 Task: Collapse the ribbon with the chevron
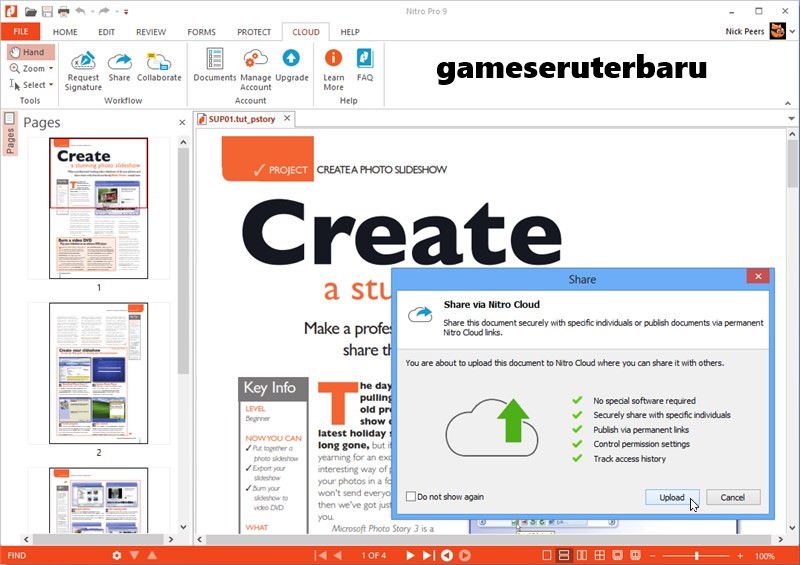[788, 103]
